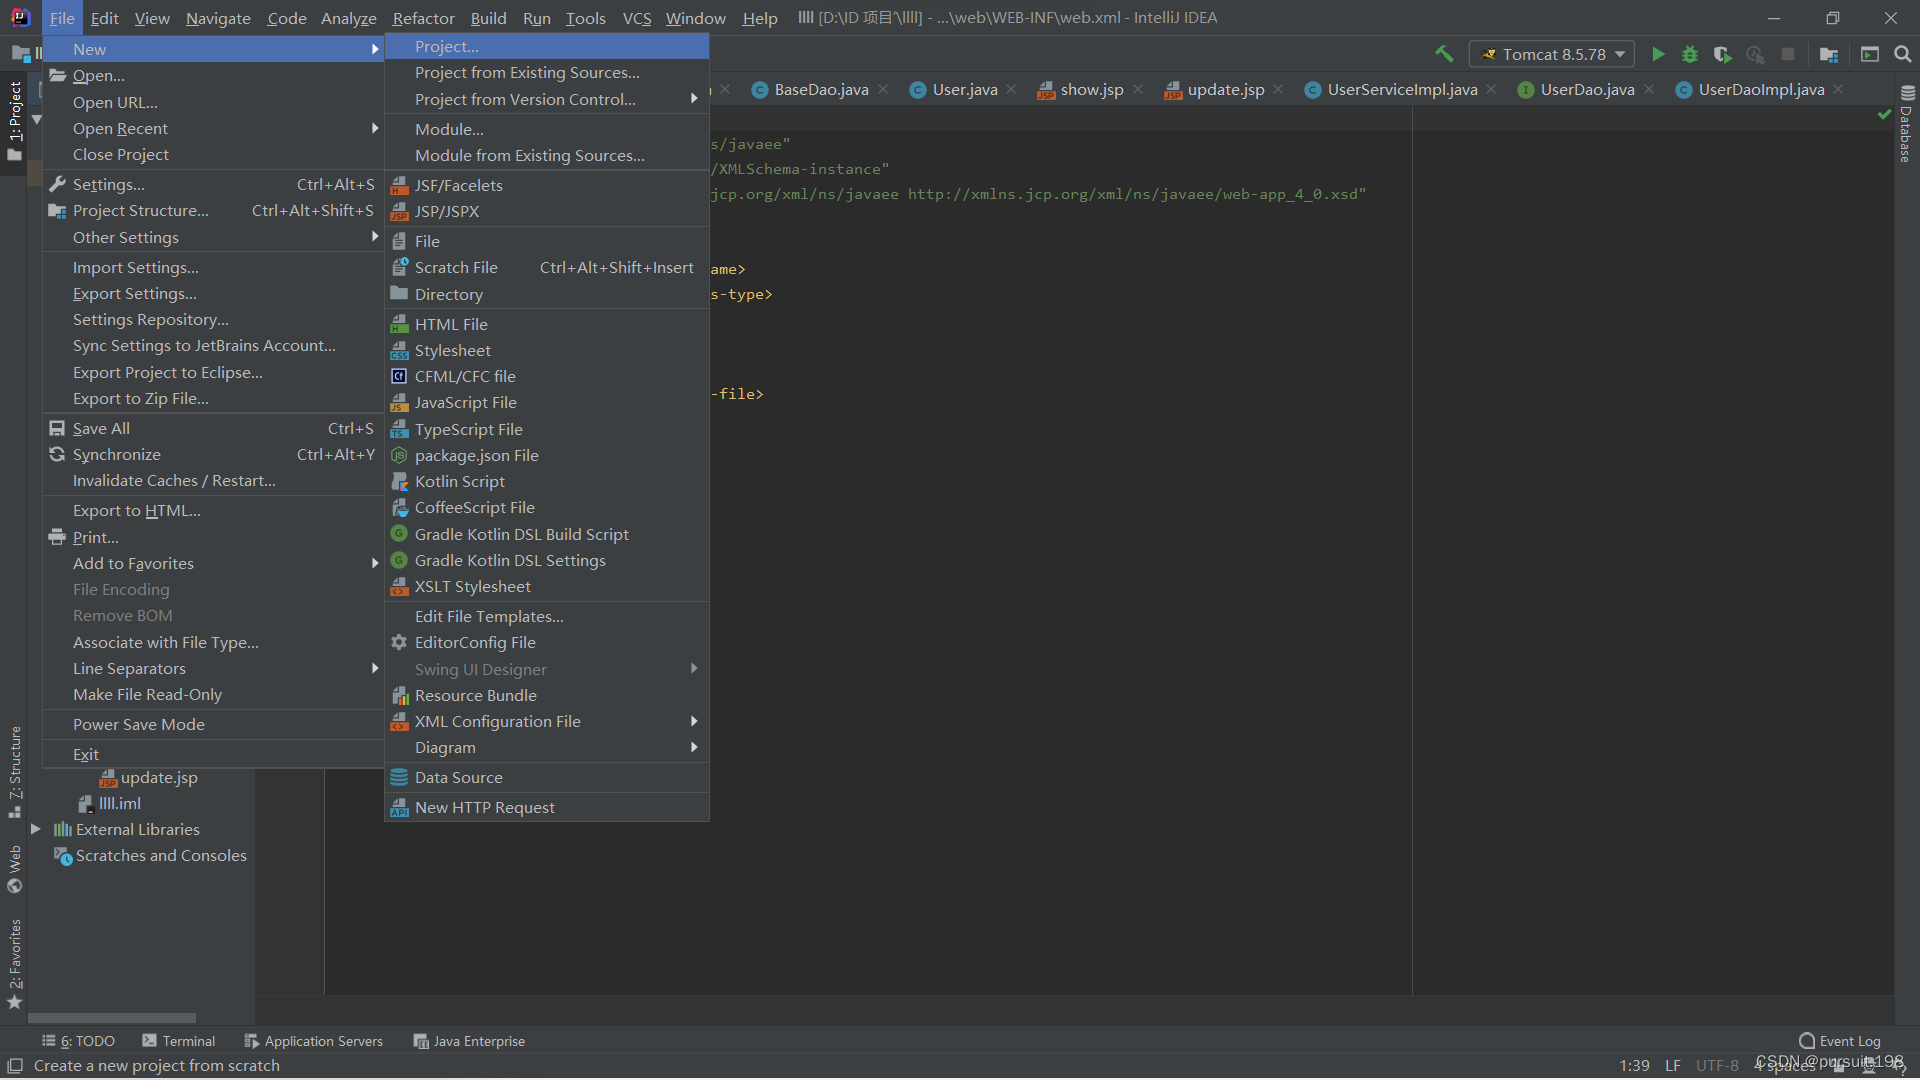Screen dimensions: 1920x1080
Task: Open Tomcat 8.5.78 run configuration dropdown
Action: 1552,54
